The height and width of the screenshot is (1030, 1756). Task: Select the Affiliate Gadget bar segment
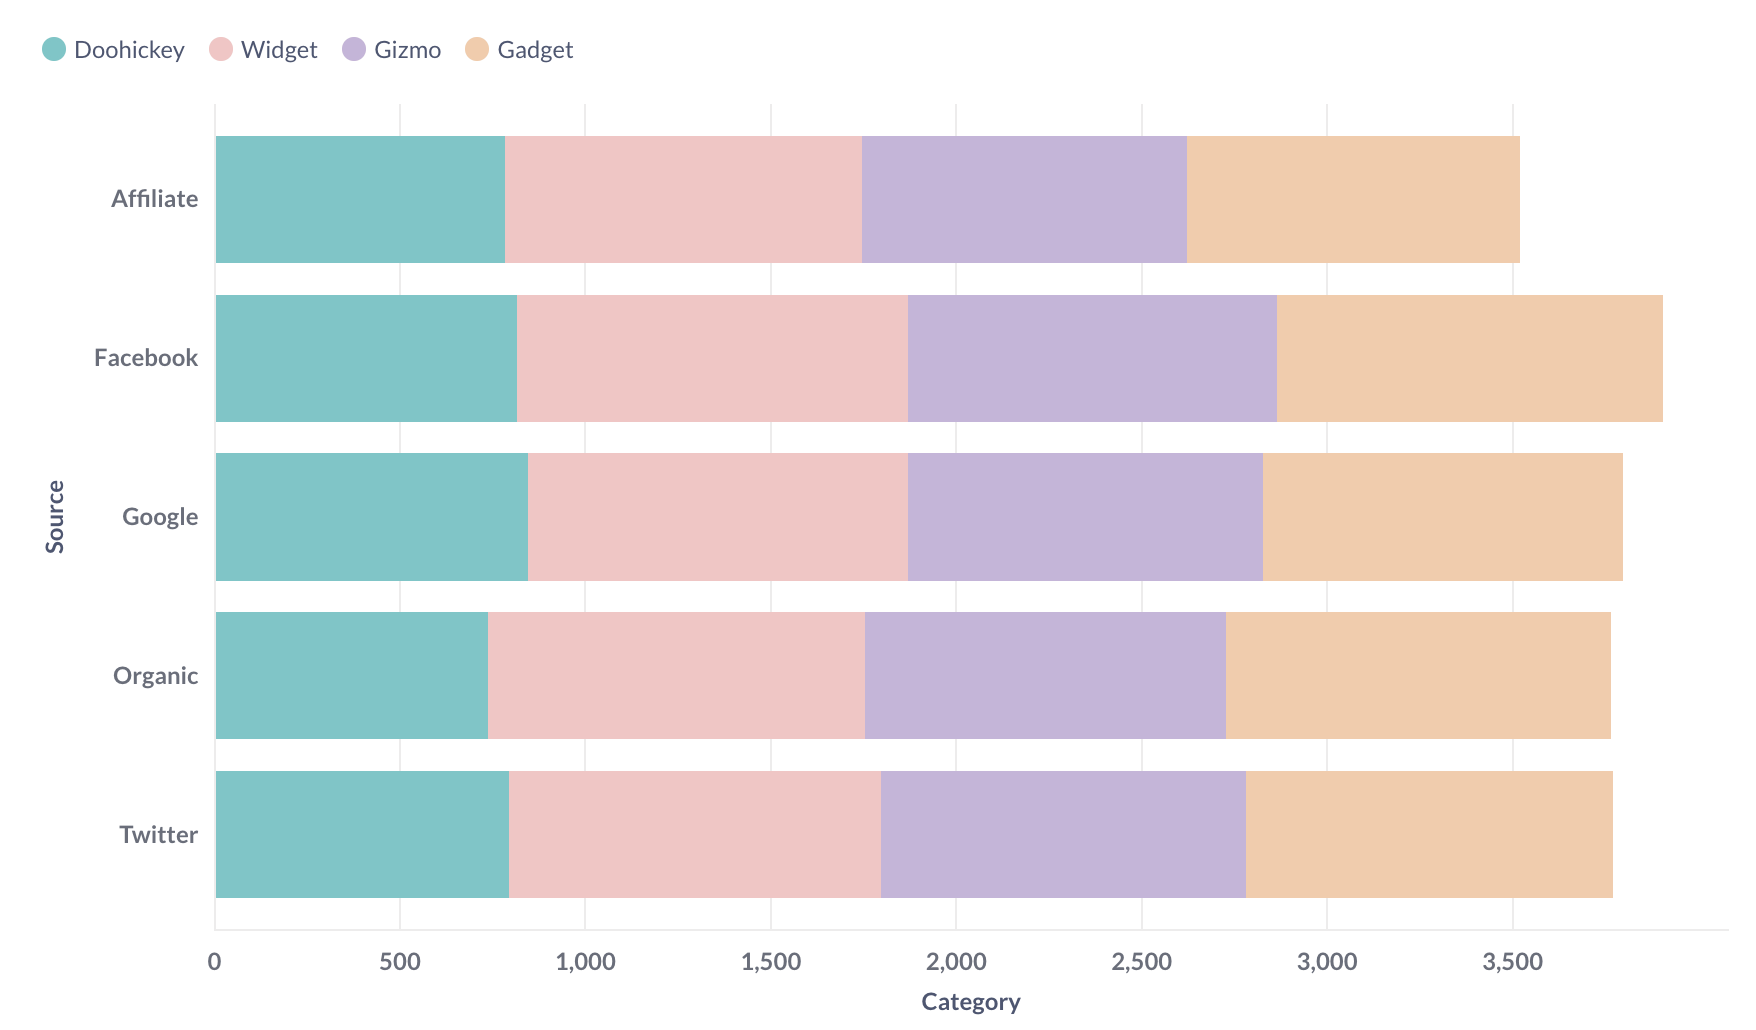coord(1353,199)
